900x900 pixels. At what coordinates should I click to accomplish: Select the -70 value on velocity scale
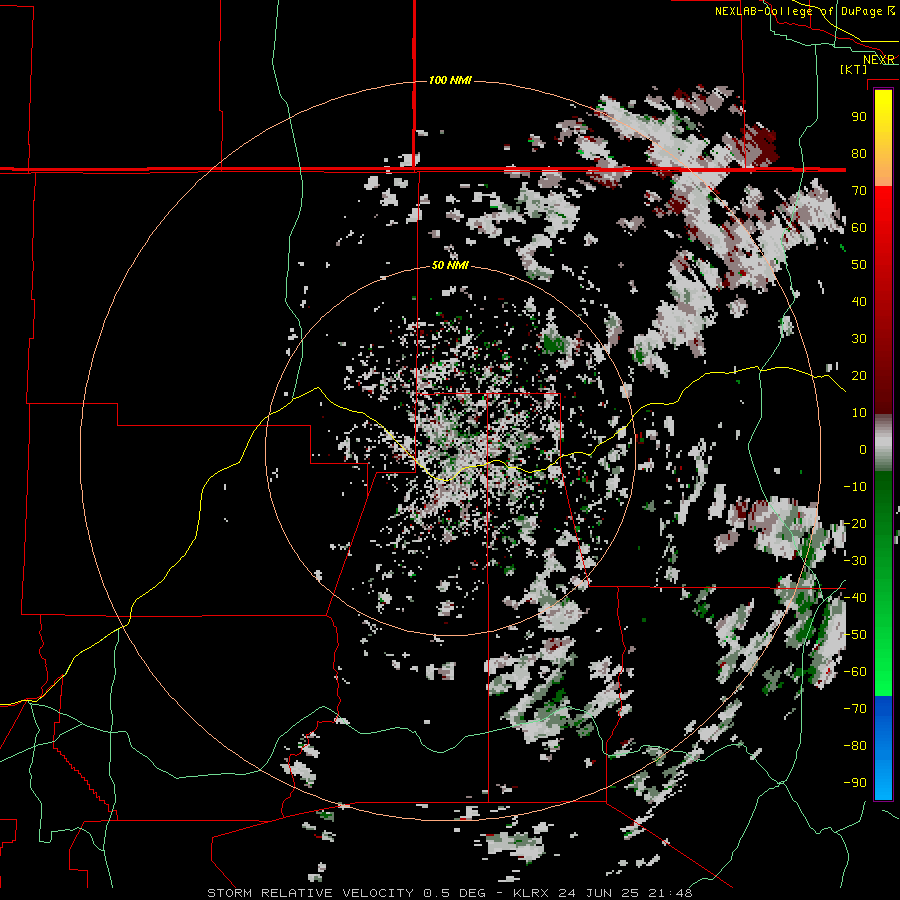(855, 709)
